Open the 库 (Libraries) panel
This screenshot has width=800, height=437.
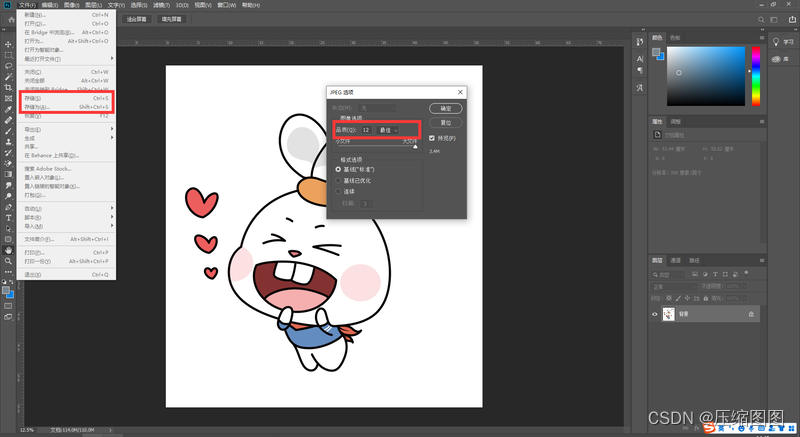point(781,59)
